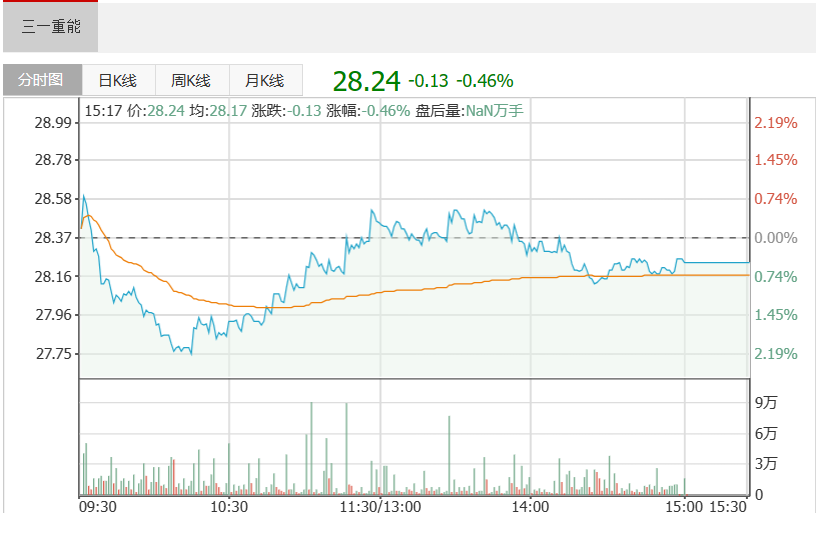Click the 28.37 baseline price label
823x553 pixels.
[54, 238]
